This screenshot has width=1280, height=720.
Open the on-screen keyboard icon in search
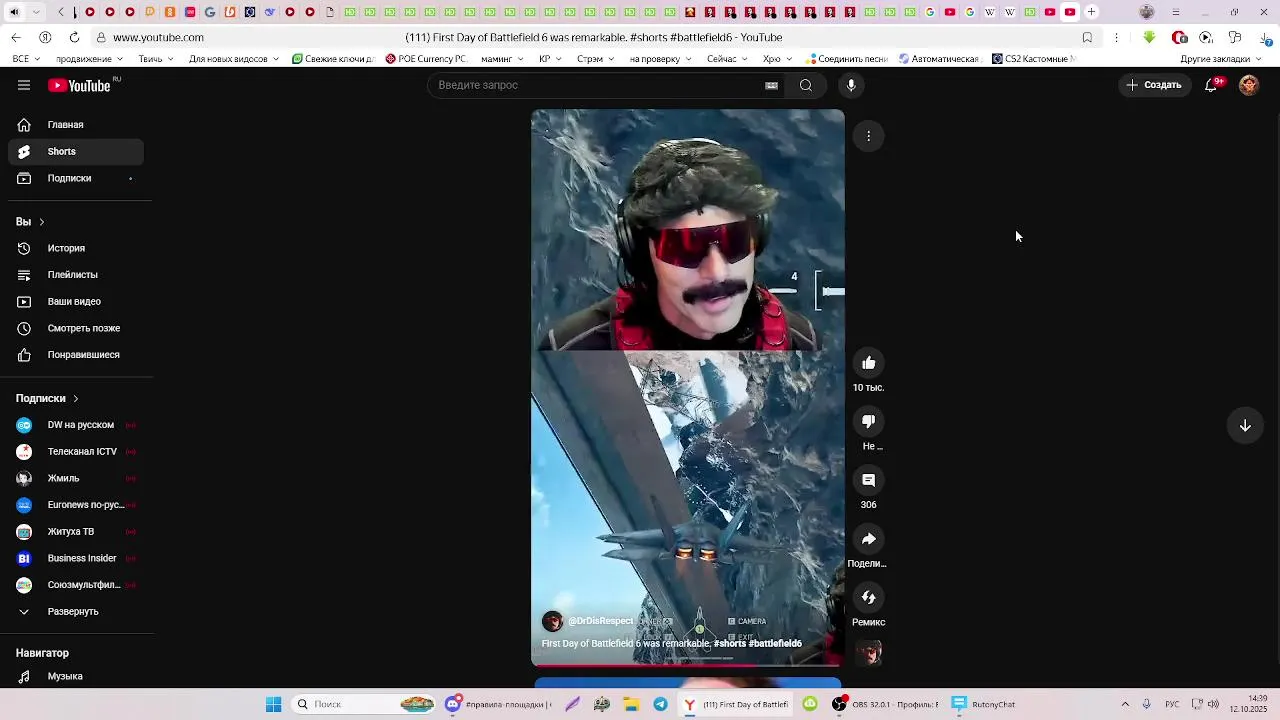(x=771, y=85)
